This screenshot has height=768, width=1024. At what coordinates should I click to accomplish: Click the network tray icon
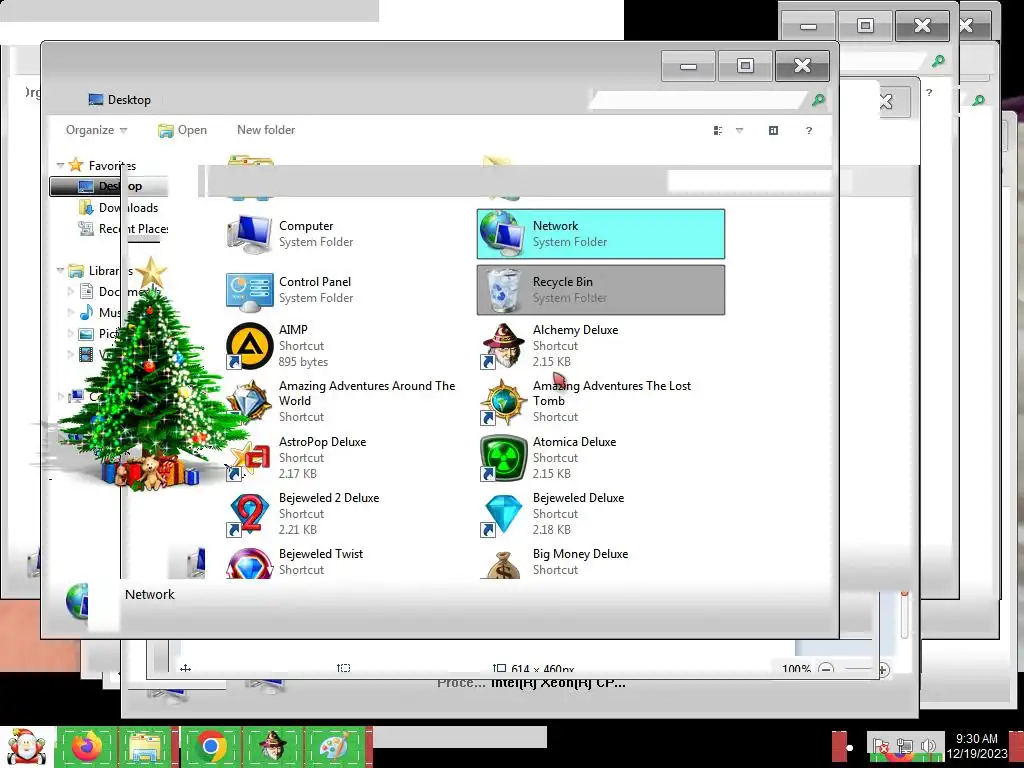[905, 746]
